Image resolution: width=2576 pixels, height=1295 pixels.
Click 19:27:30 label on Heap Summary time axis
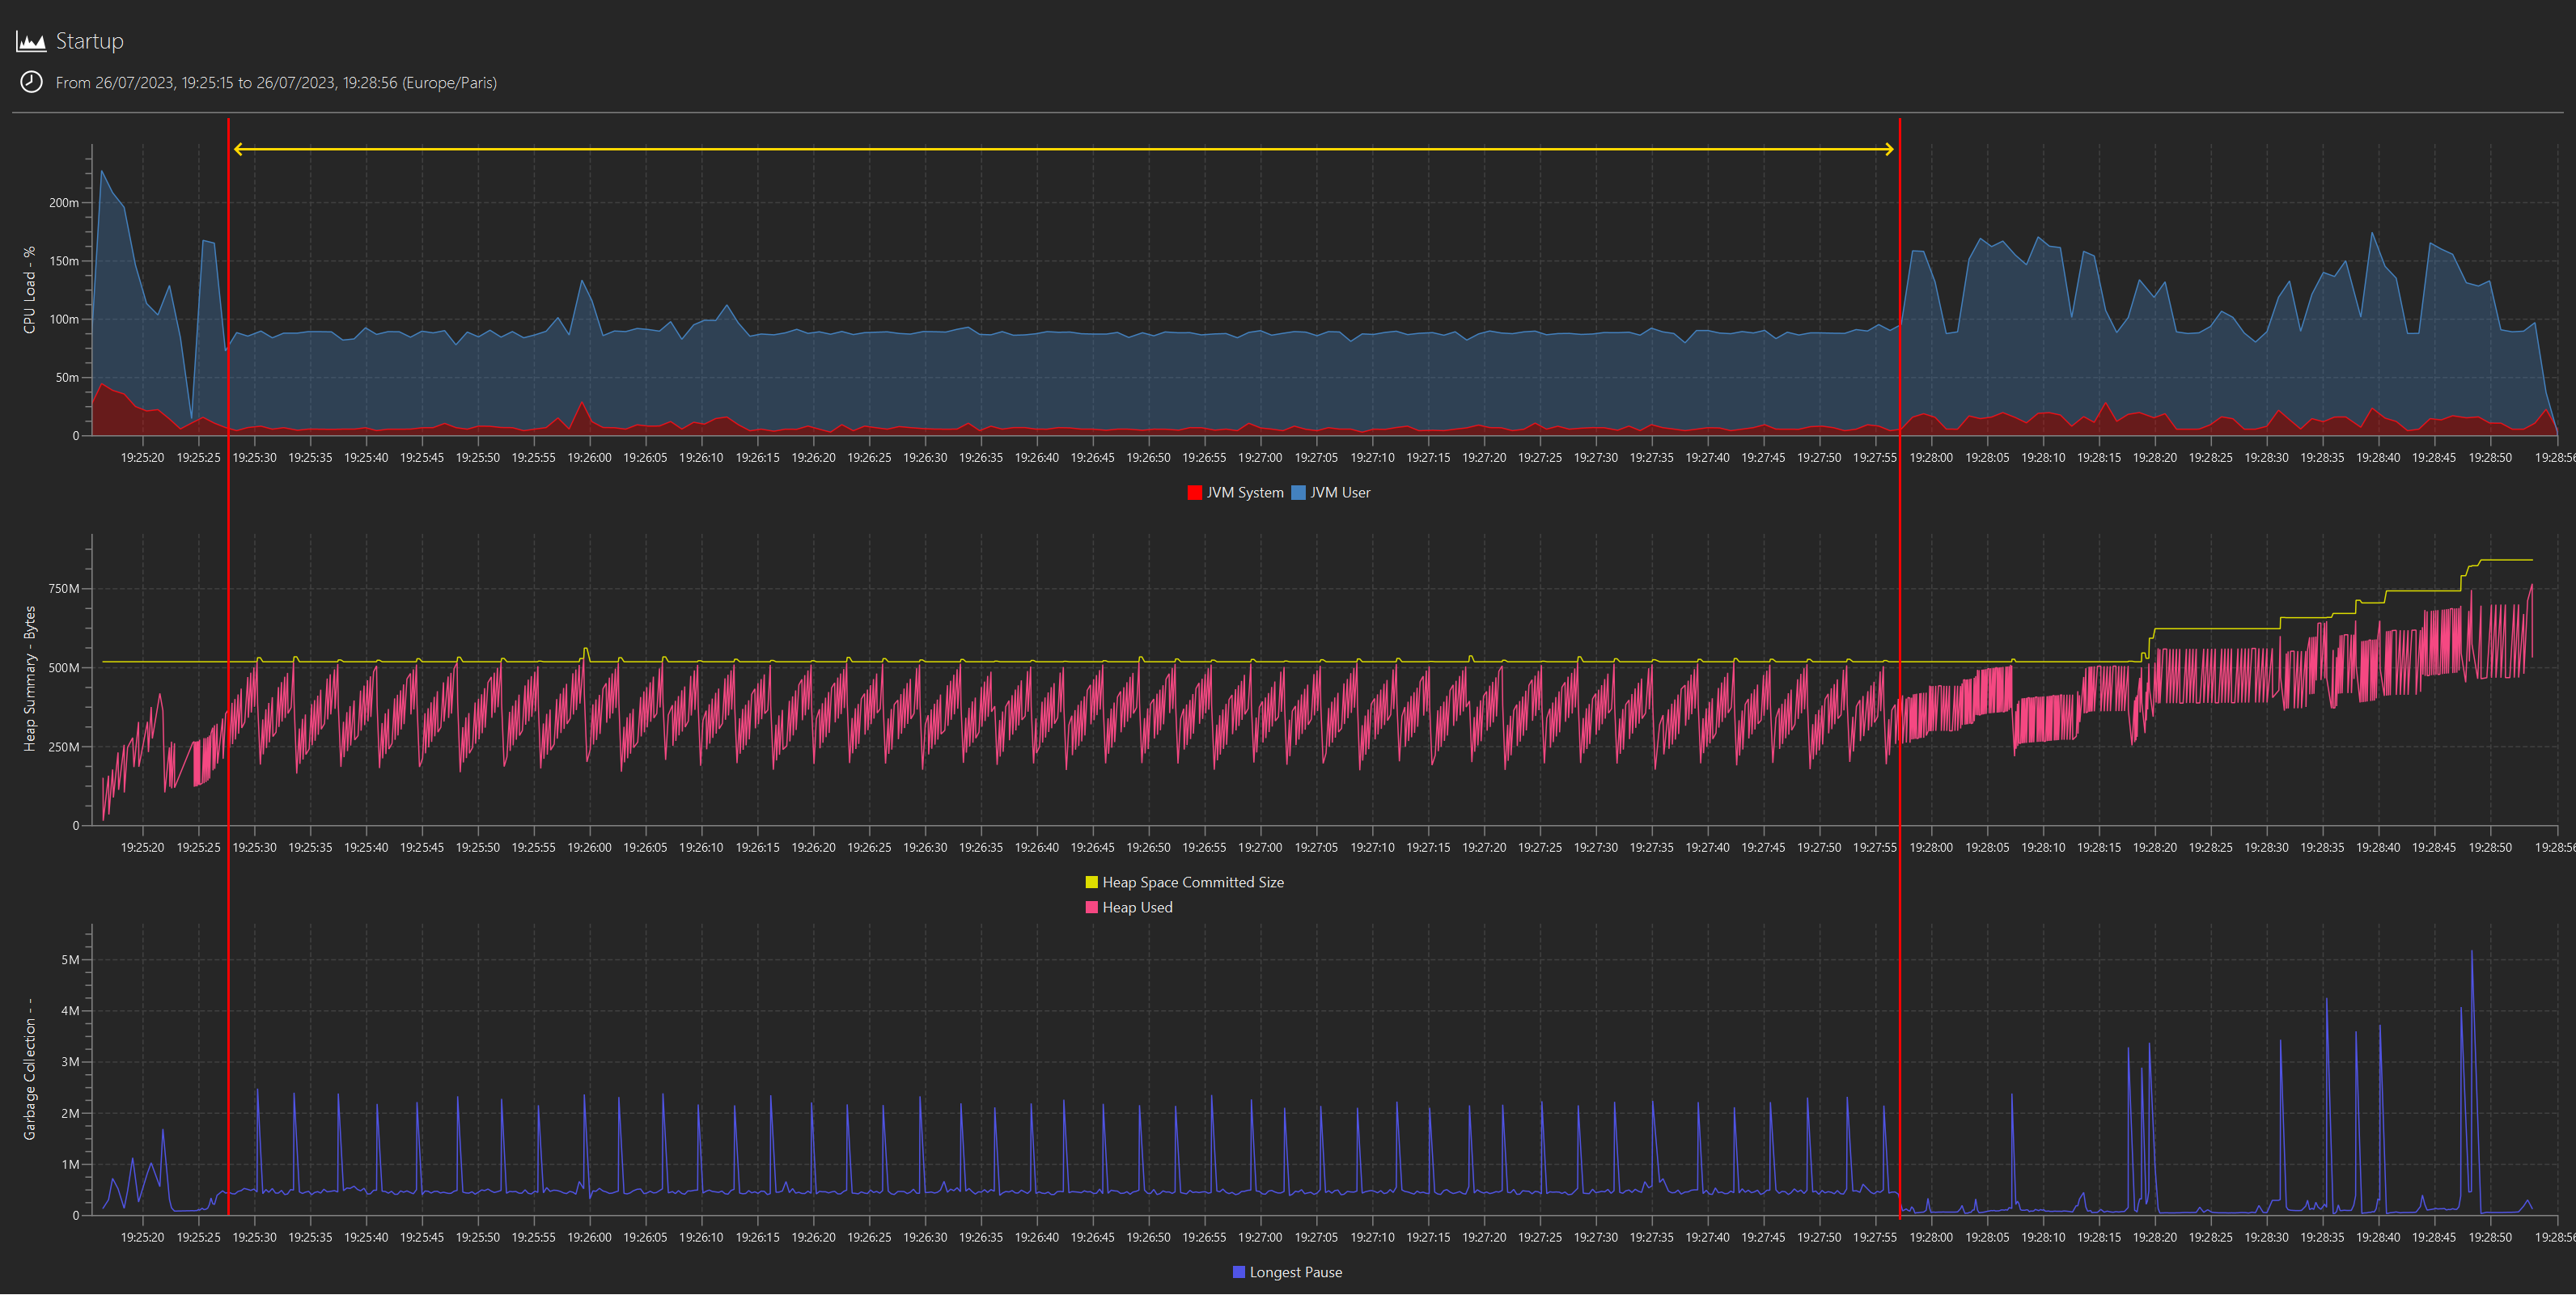tap(1596, 847)
